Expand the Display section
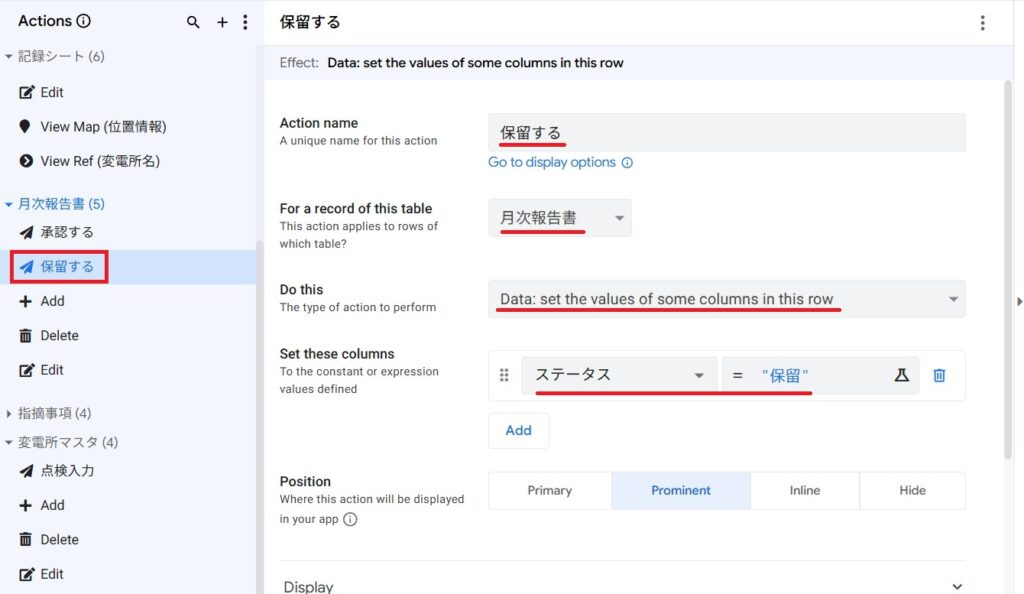The height and width of the screenshot is (594, 1024). [956, 587]
